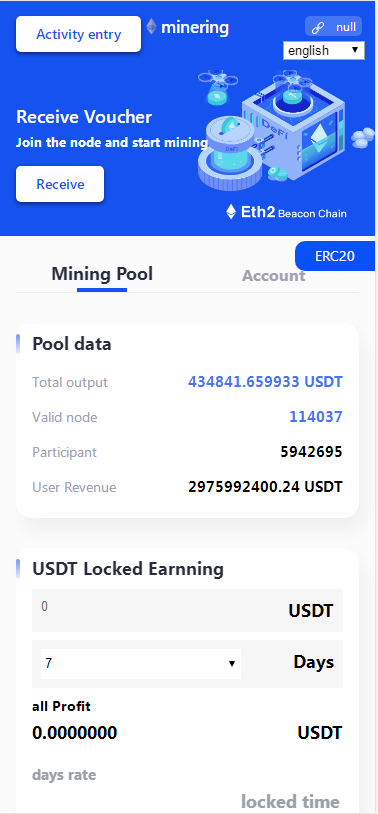The width and height of the screenshot is (378, 814).
Task: Click the DeFi mining machine illustration
Action: (x=286, y=130)
